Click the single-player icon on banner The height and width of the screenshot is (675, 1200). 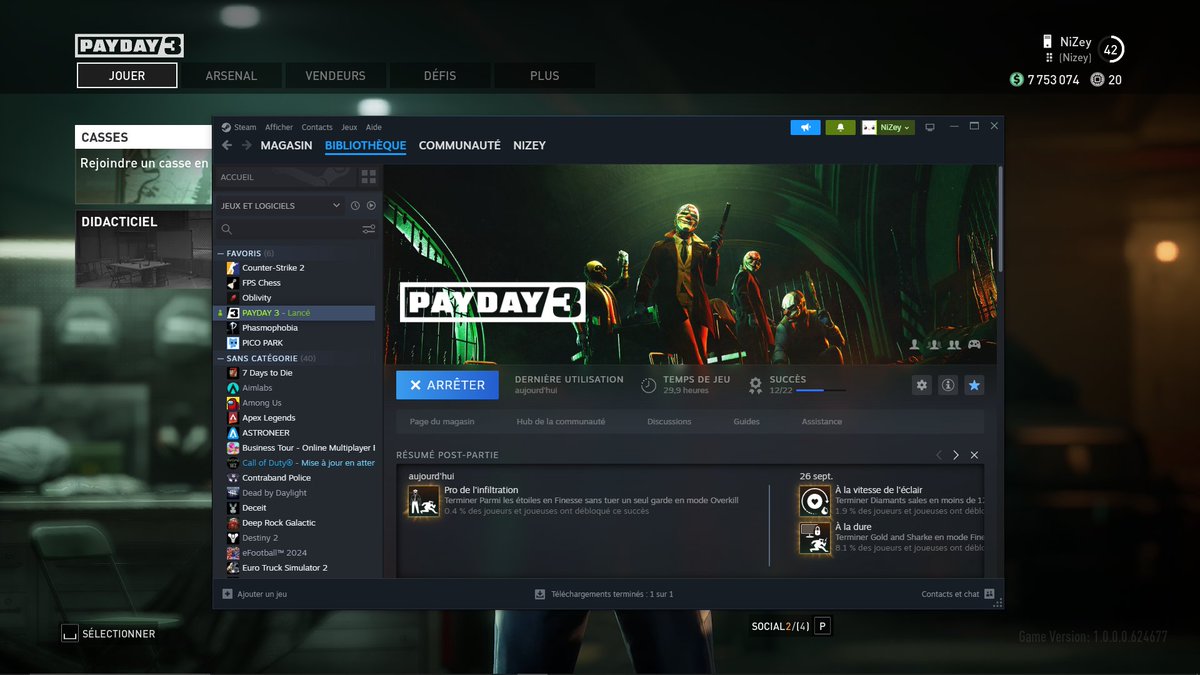coord(915,345)
